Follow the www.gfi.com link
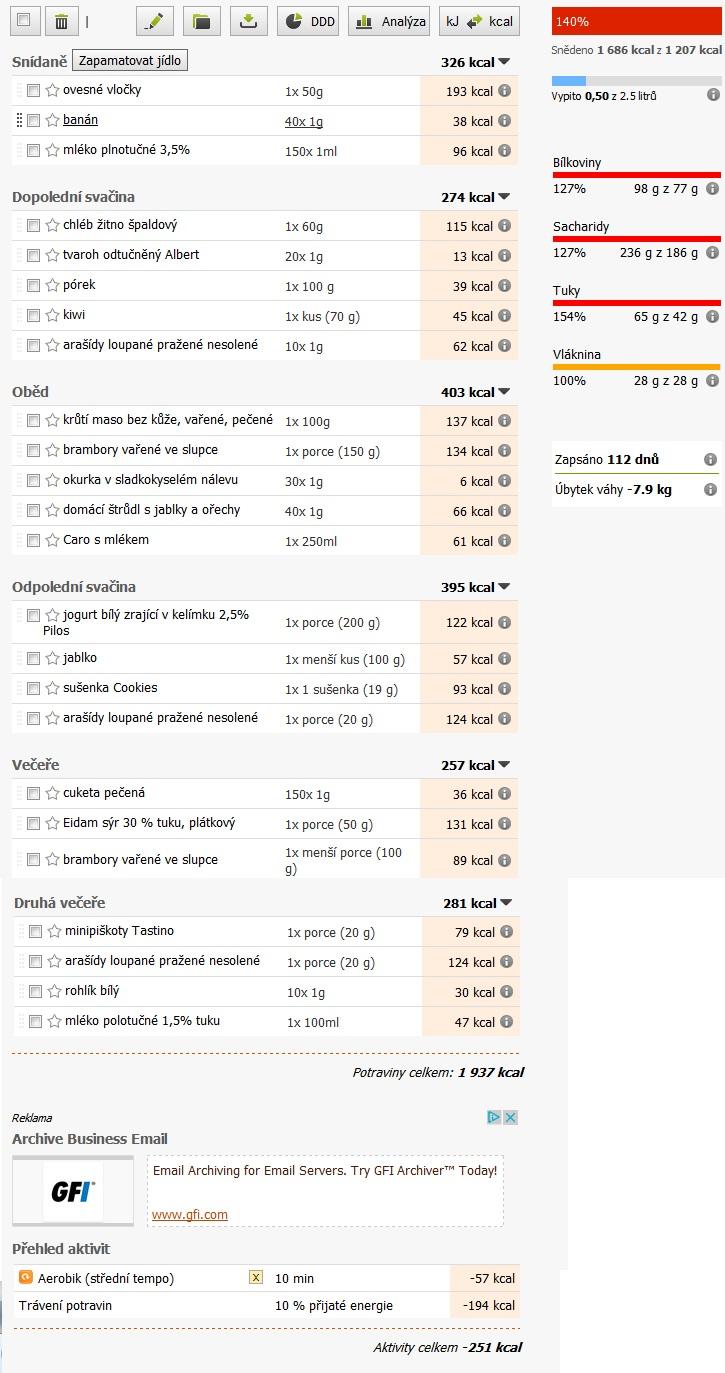The height and width of the screenshot is (1373, 725). click(x=190, y=1215)
